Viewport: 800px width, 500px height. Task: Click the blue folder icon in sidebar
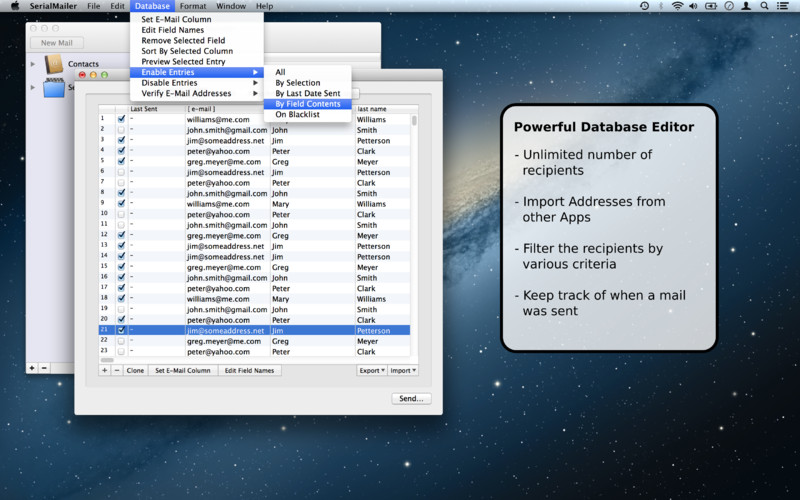click(x=54, y=87)
